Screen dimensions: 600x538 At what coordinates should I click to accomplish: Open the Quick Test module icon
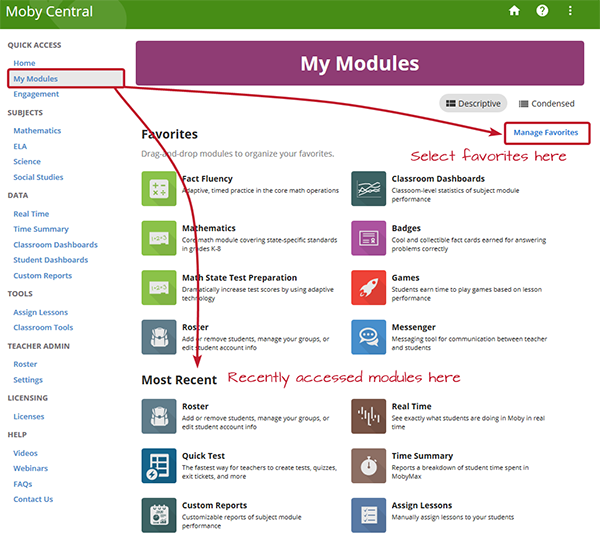point(159,466)
